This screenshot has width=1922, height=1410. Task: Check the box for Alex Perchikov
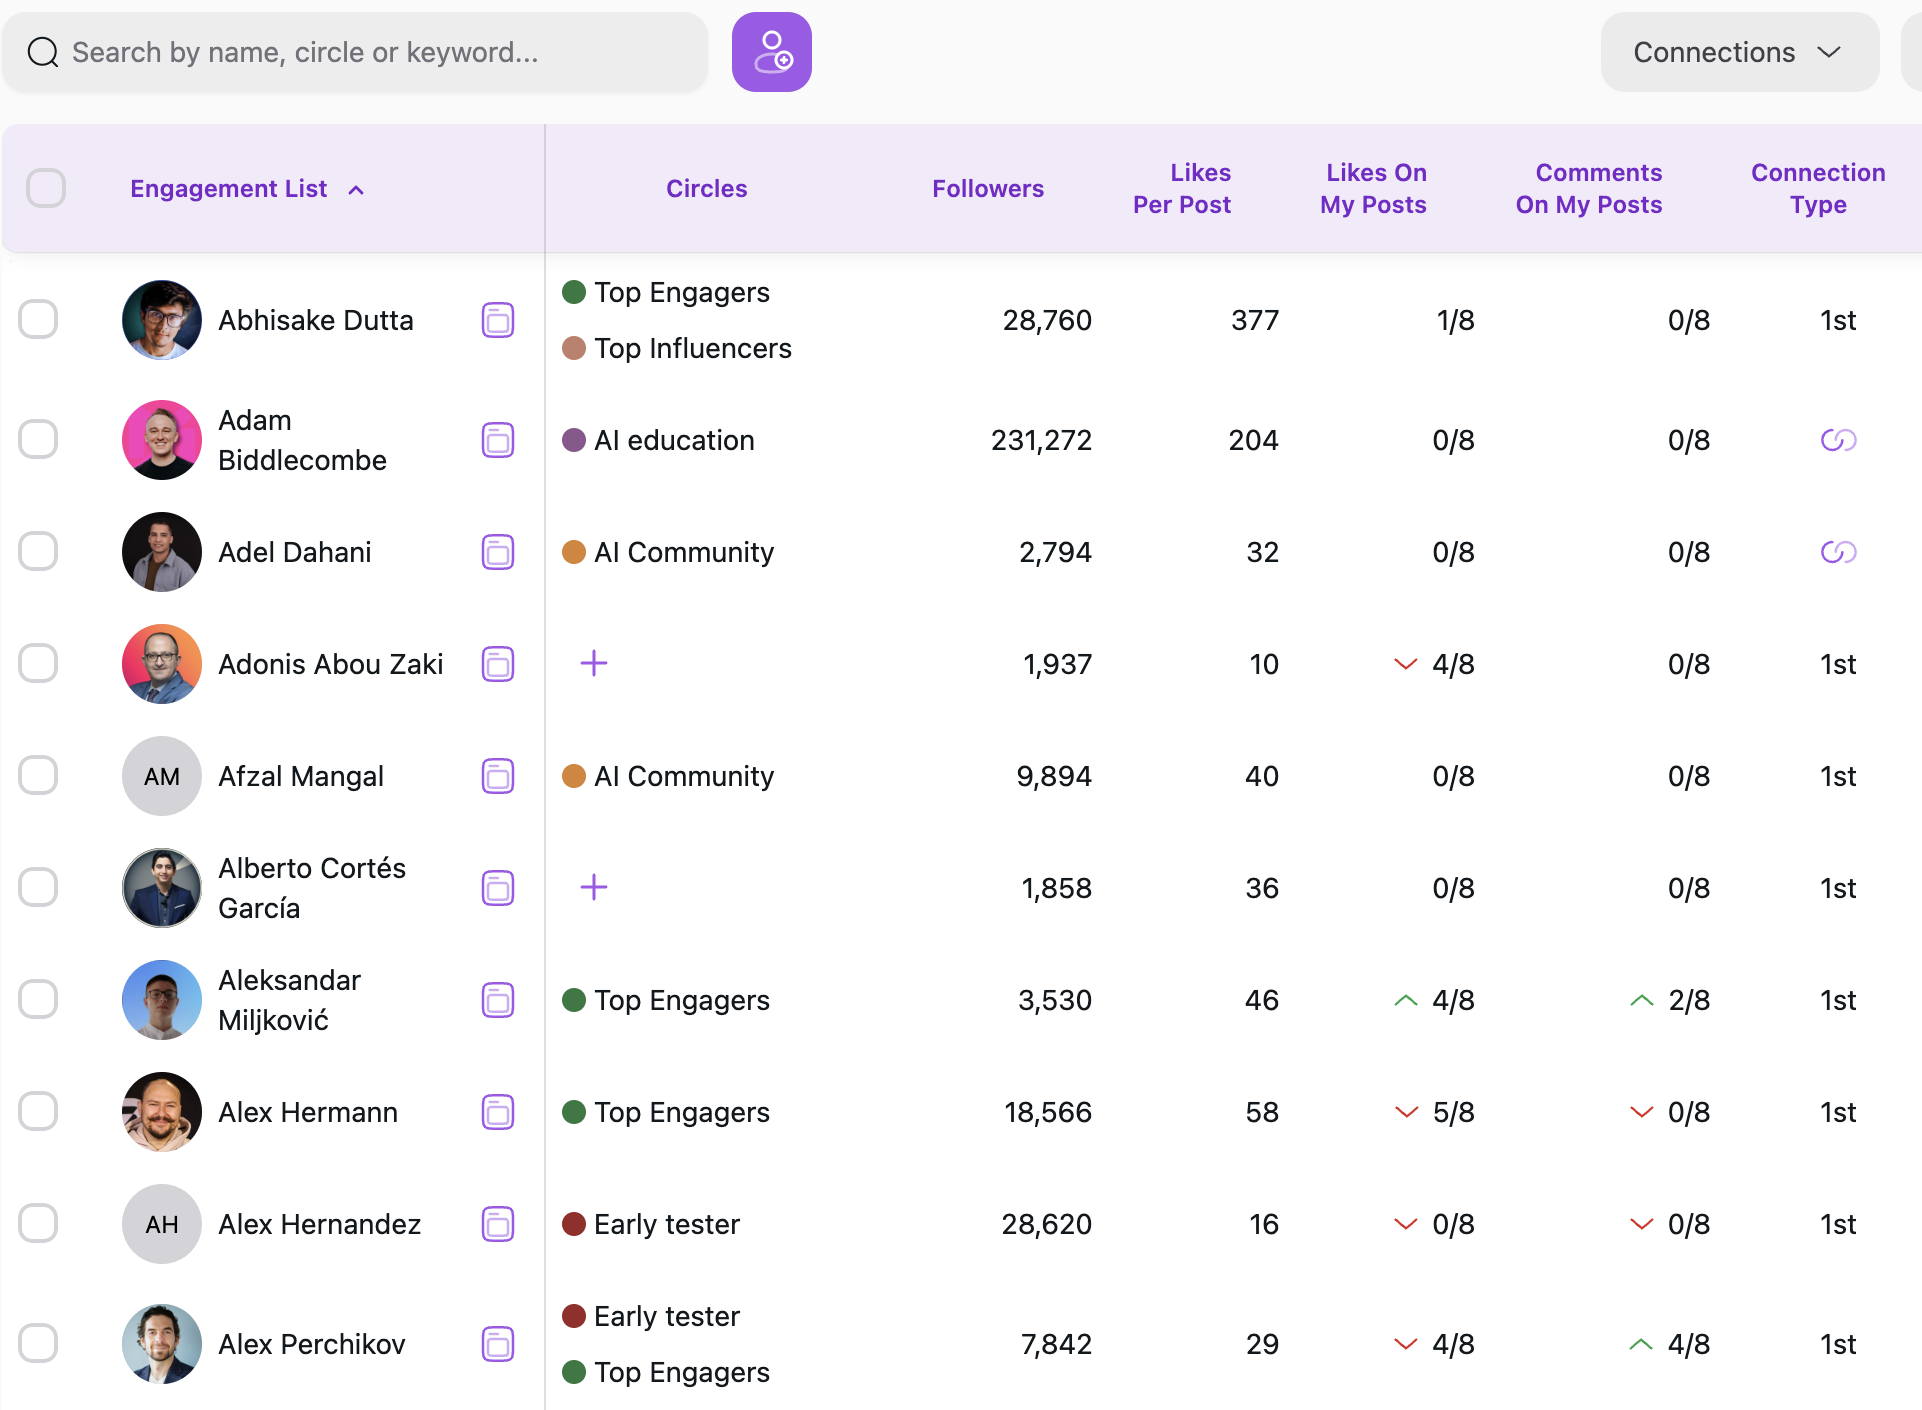click(x=38, y=1343)
